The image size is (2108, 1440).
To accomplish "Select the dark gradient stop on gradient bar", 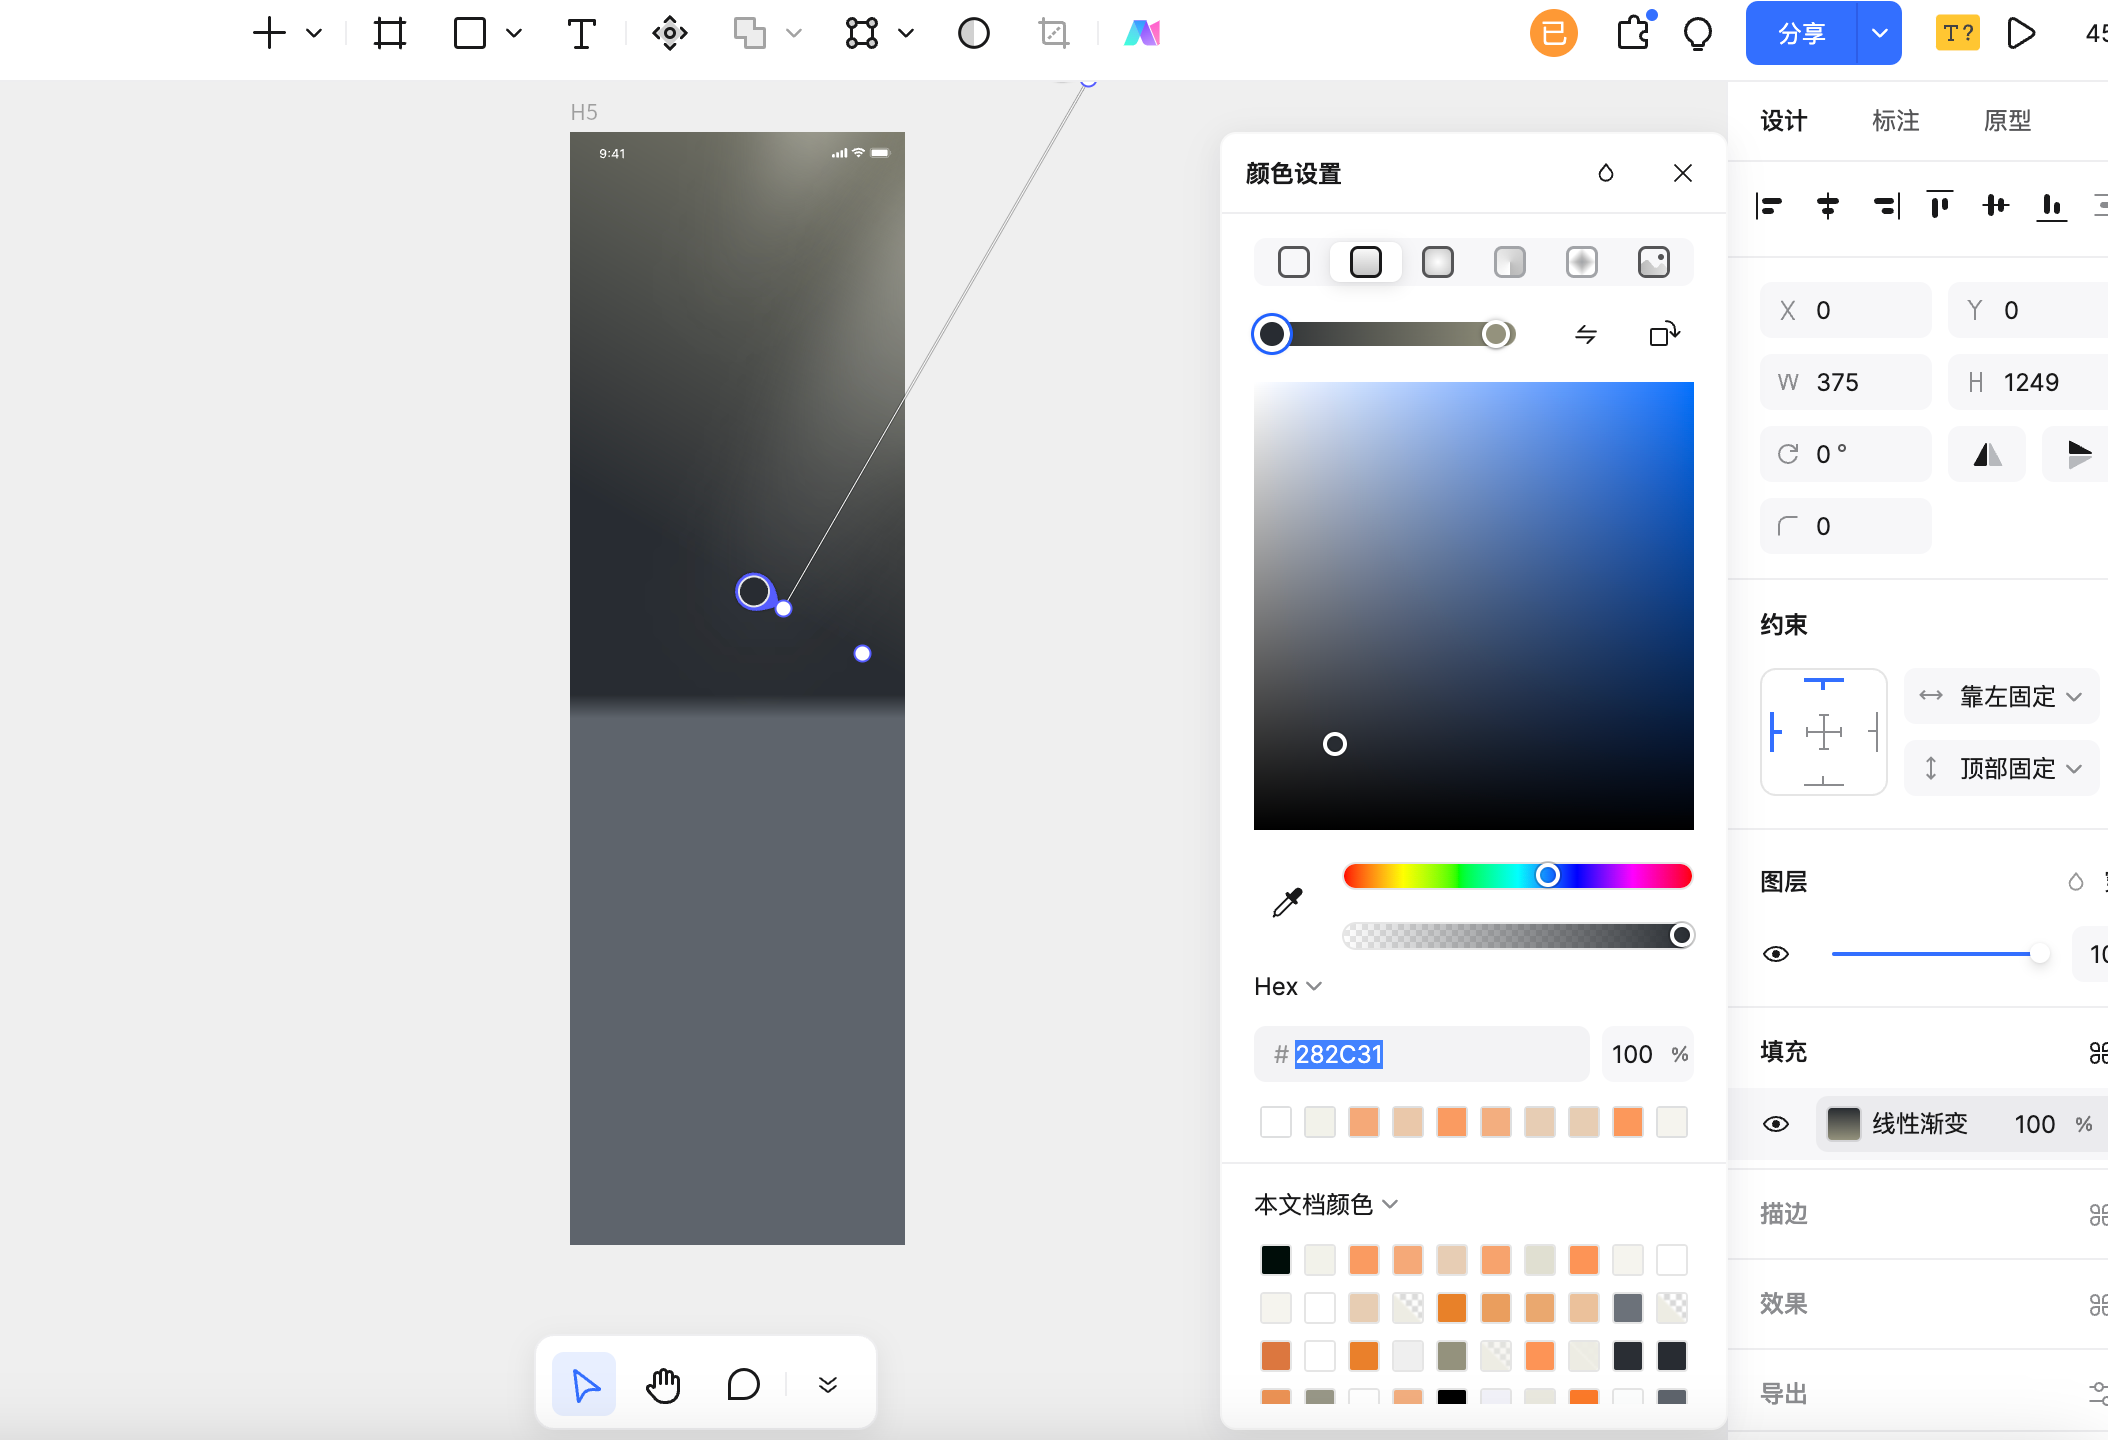I will [x=1271, y=334].
